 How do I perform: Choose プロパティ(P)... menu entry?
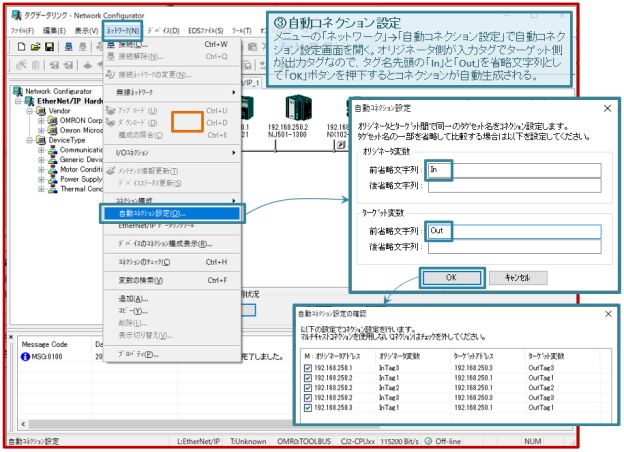coord(172,354)
